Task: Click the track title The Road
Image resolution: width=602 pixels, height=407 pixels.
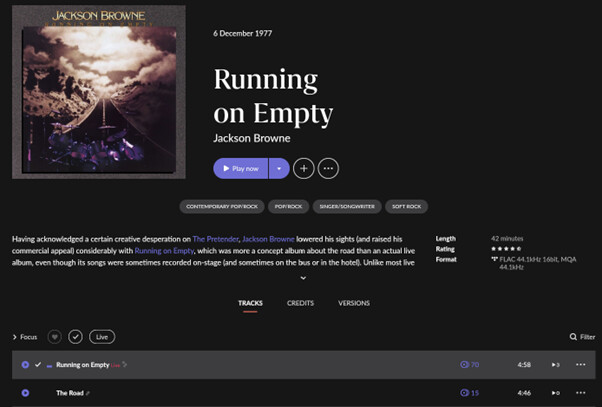Action: pos(70,393)
